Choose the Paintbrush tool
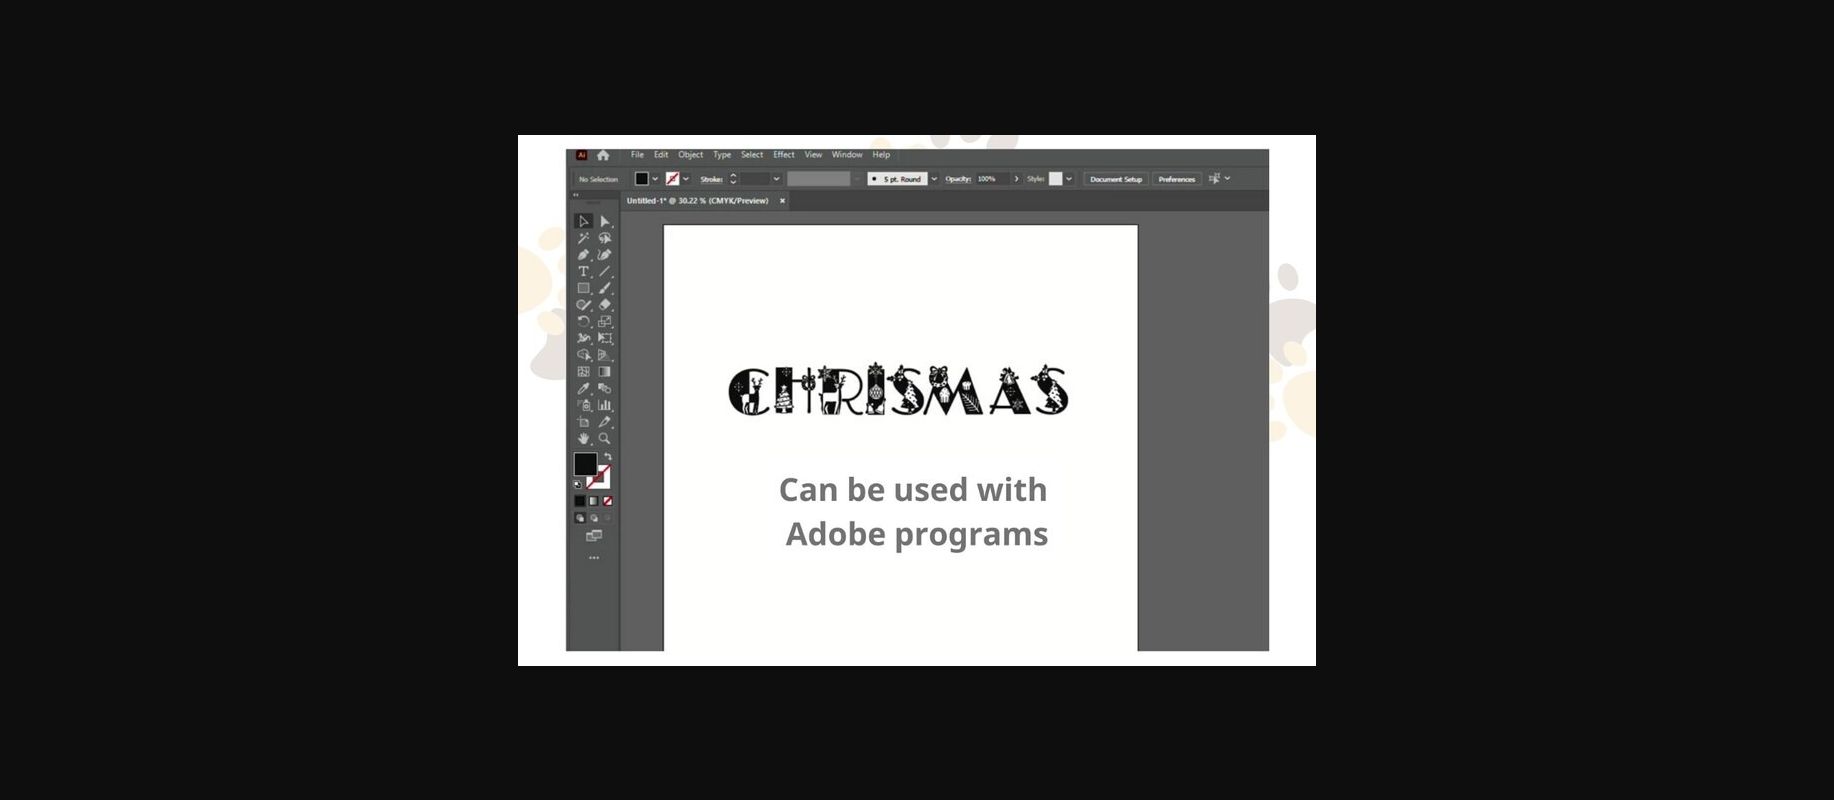The height and width of the screenshot is (800, 1834). point(605,288)
